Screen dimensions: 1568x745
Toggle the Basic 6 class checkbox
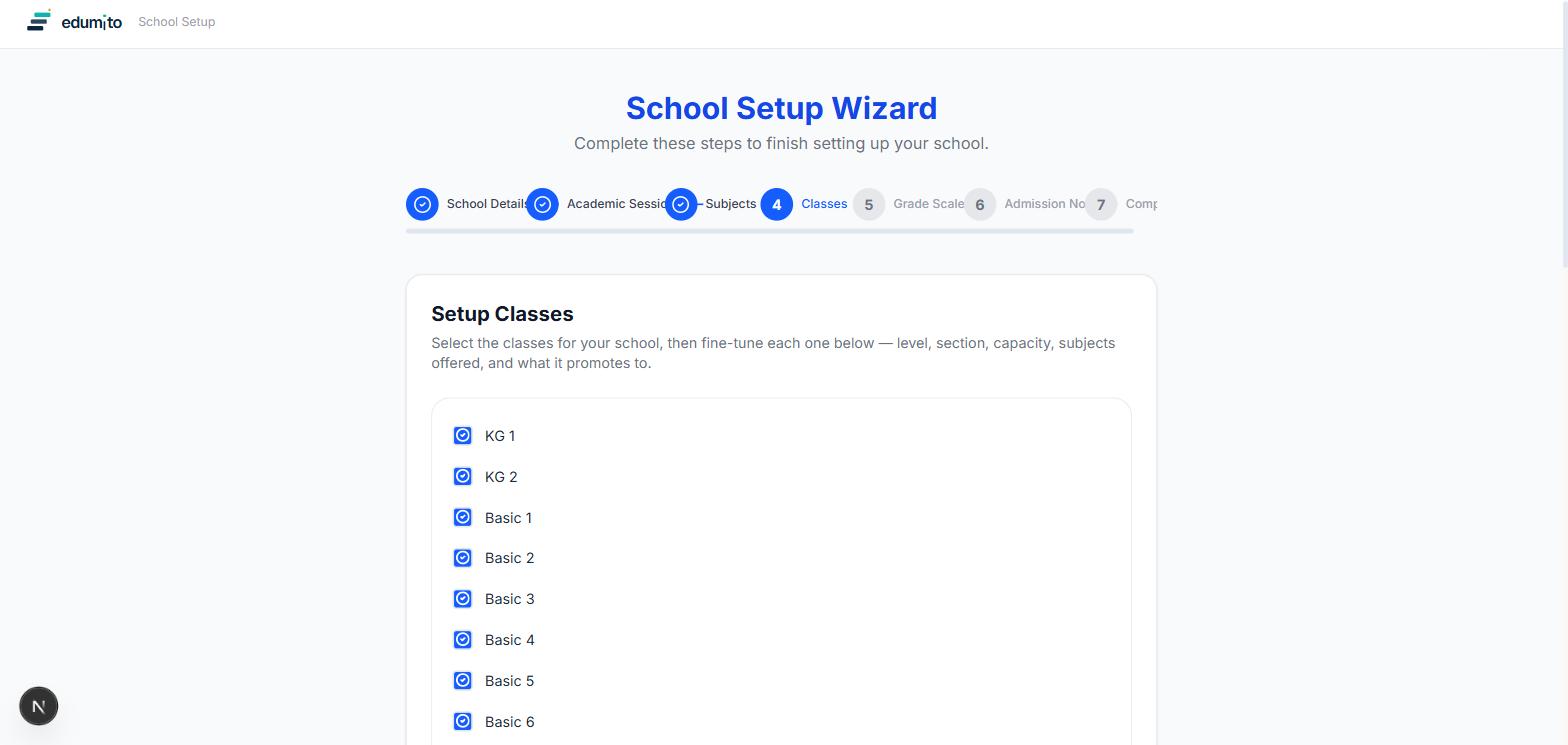tap(463, 722)
